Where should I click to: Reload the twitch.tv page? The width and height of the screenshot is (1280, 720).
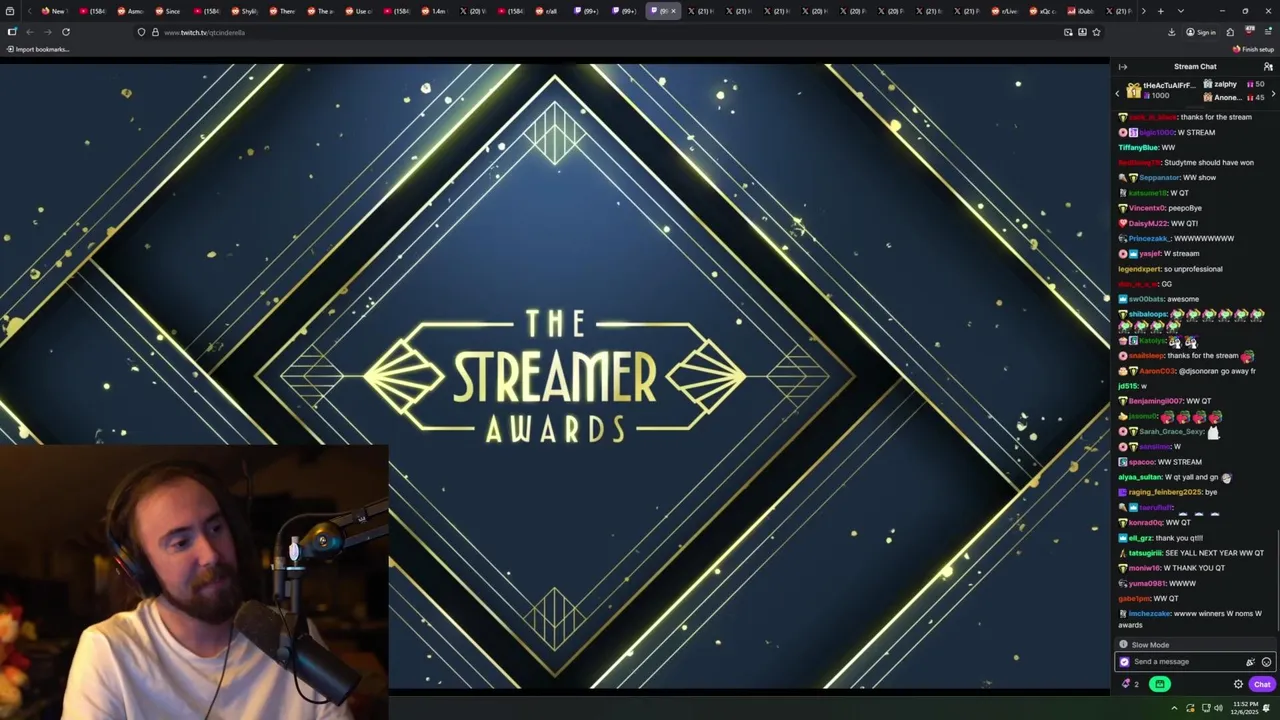(66, 32)
